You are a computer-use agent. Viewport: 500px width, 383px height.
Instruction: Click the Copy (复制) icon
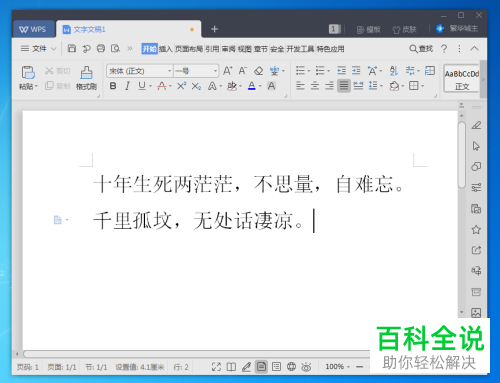pos(49,86)
